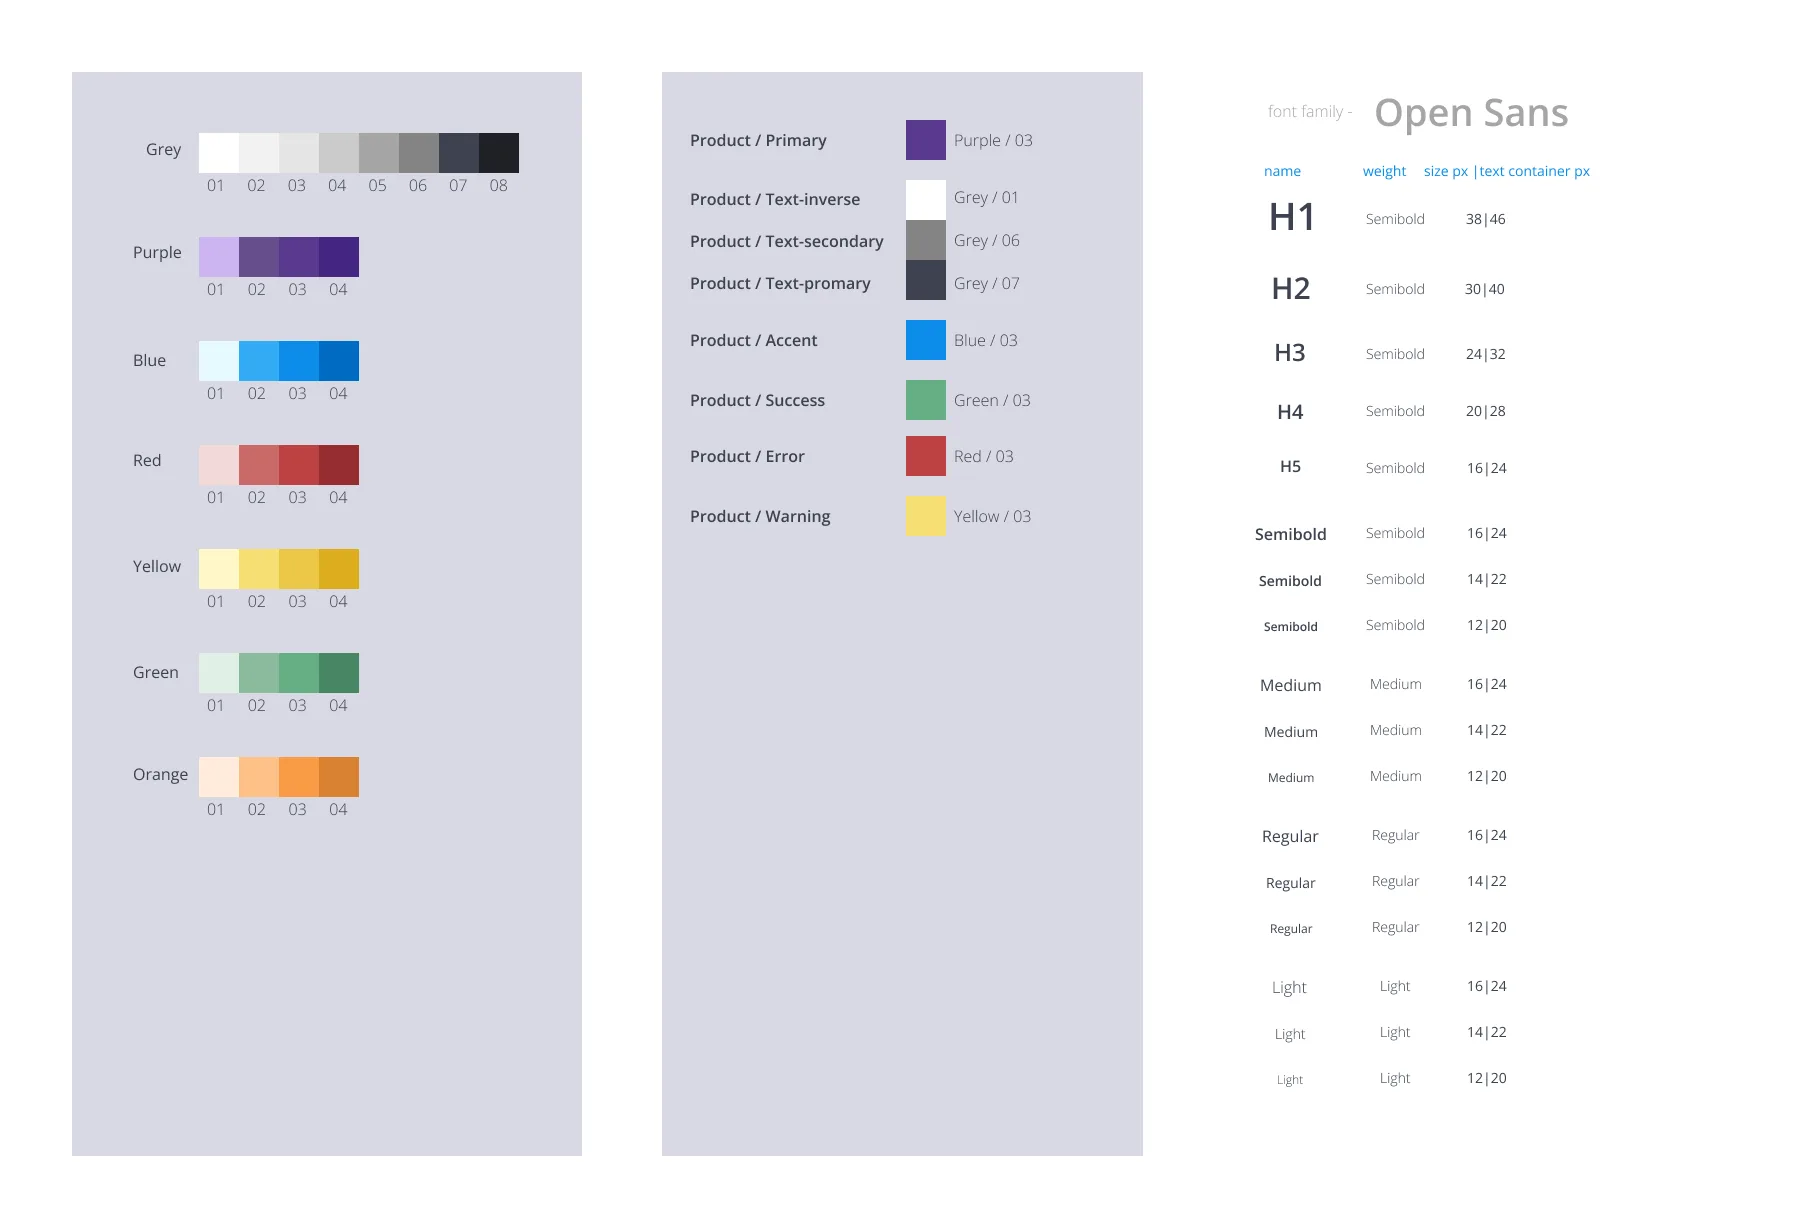
Task: Click the Red 01 pale pink swatch
Action: point(219,465)
